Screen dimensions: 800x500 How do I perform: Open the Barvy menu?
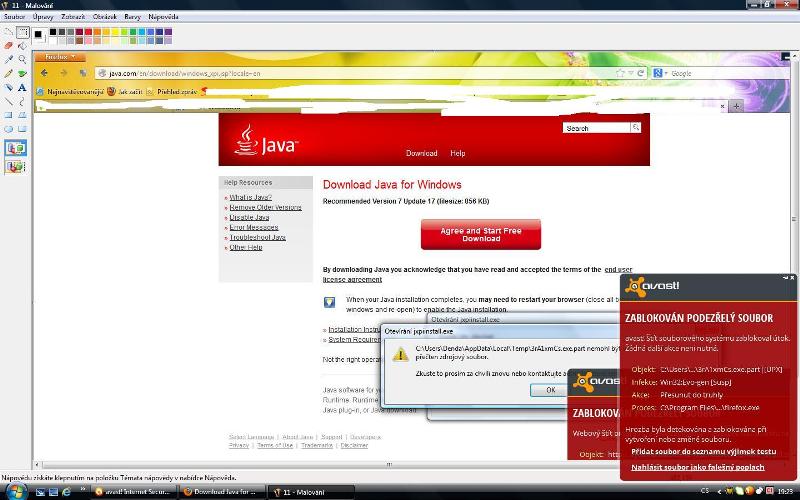point(132,17)
